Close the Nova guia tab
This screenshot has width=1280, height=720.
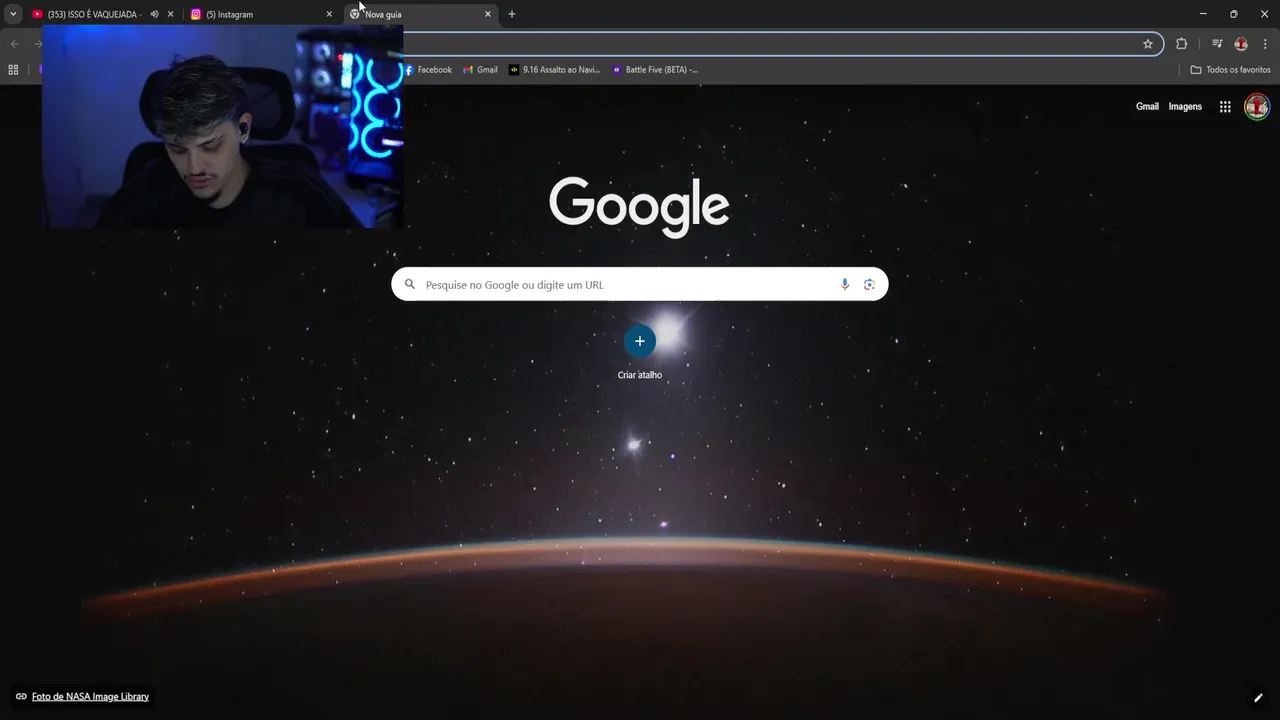(488, 14)
